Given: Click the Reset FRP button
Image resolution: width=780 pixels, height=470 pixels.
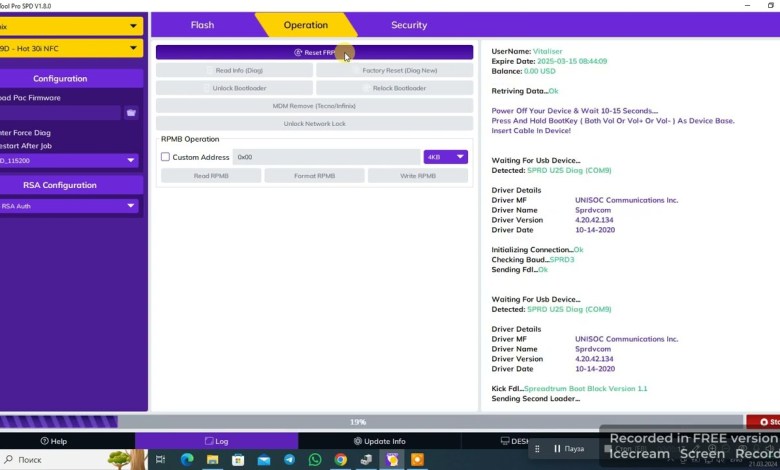Looking at the screenshot, I should (x=314, y=52).
